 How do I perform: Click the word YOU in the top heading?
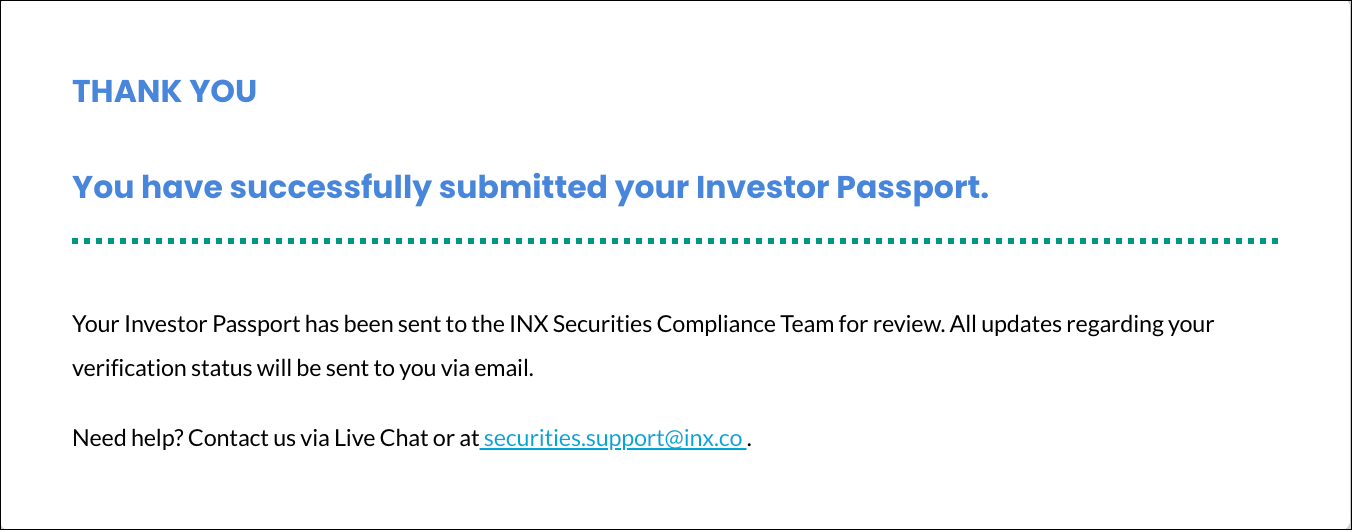tap(222, 91)
